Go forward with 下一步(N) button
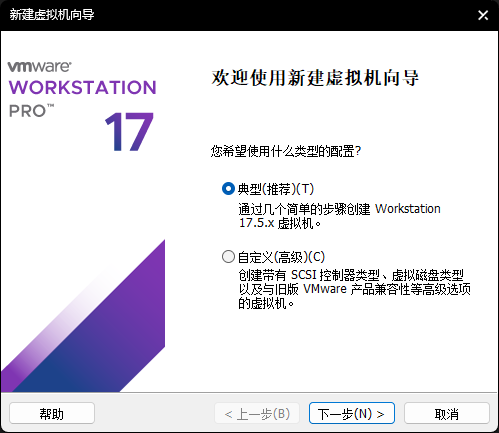499x433 pixels. (352, 413)
